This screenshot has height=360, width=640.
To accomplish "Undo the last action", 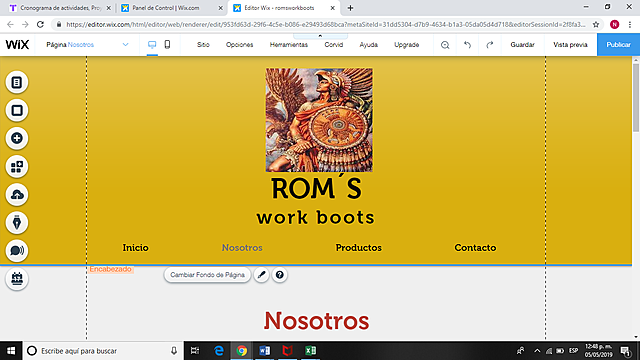I will click(x=467, y=44).
